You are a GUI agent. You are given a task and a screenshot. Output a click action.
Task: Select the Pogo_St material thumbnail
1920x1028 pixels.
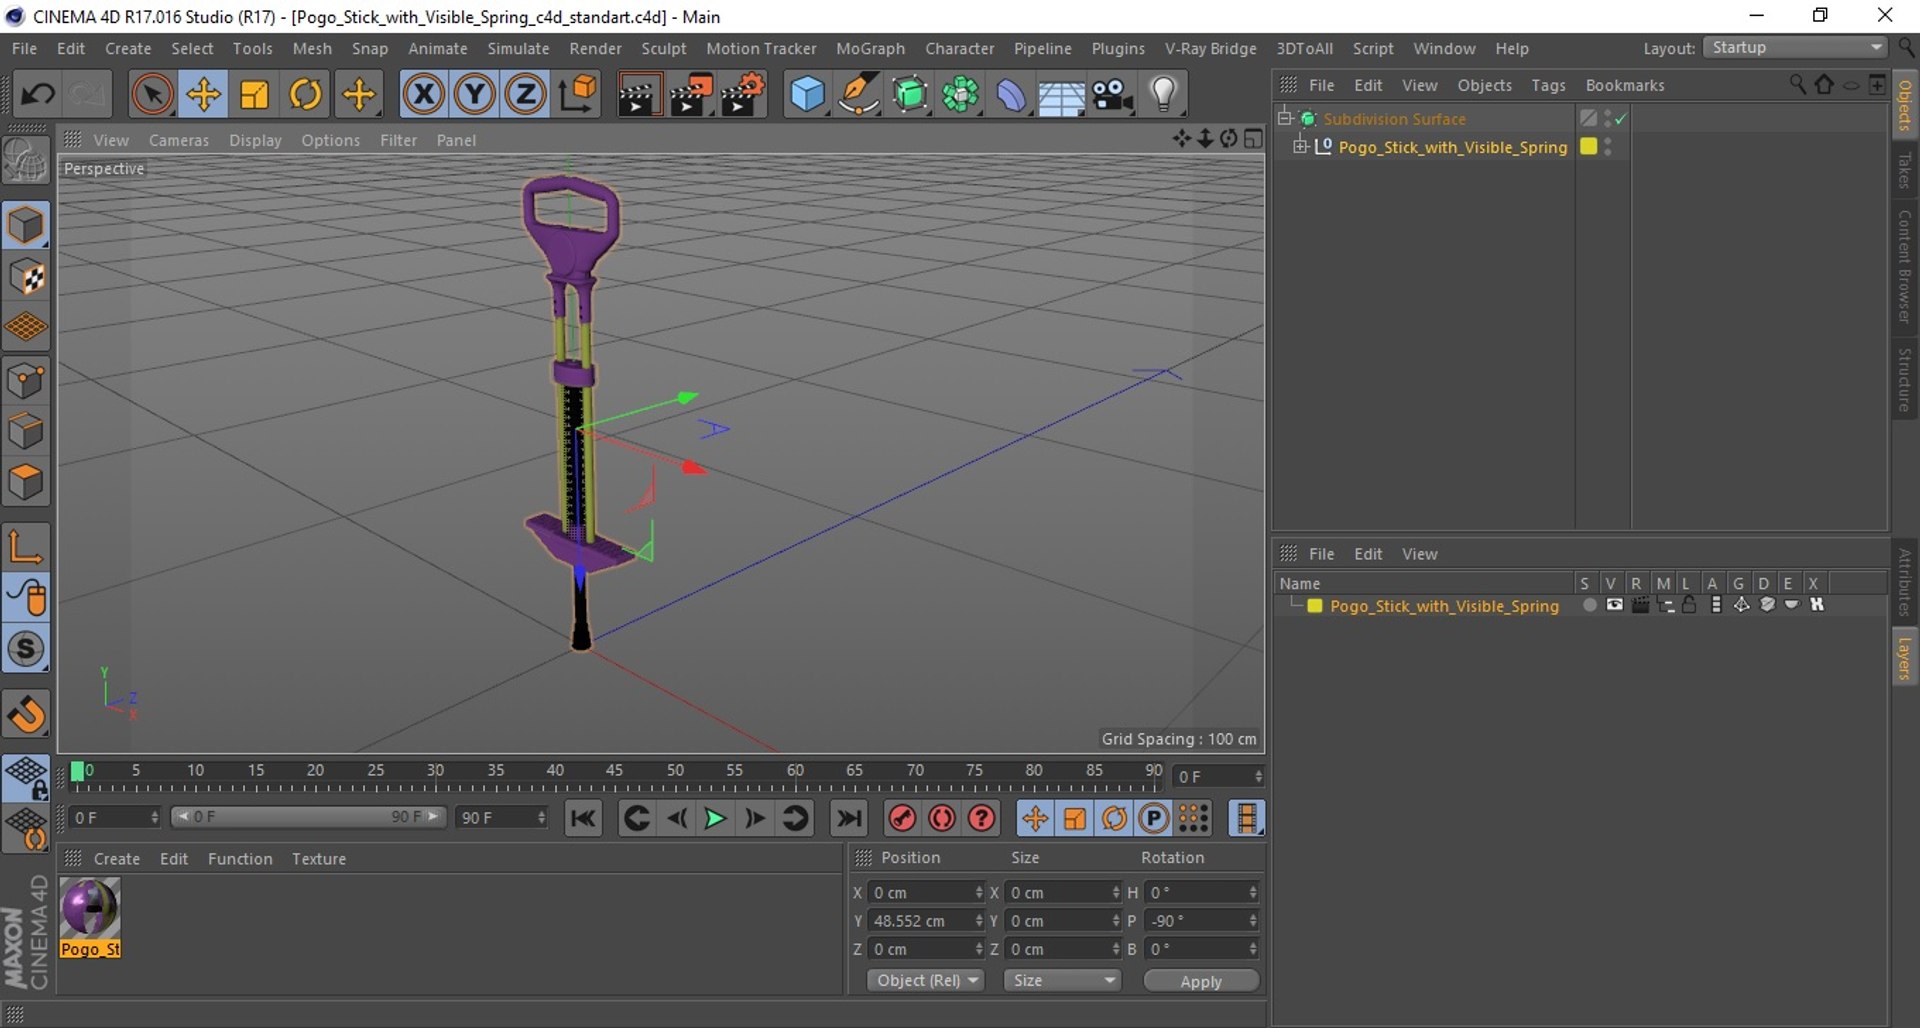[90, 917]
